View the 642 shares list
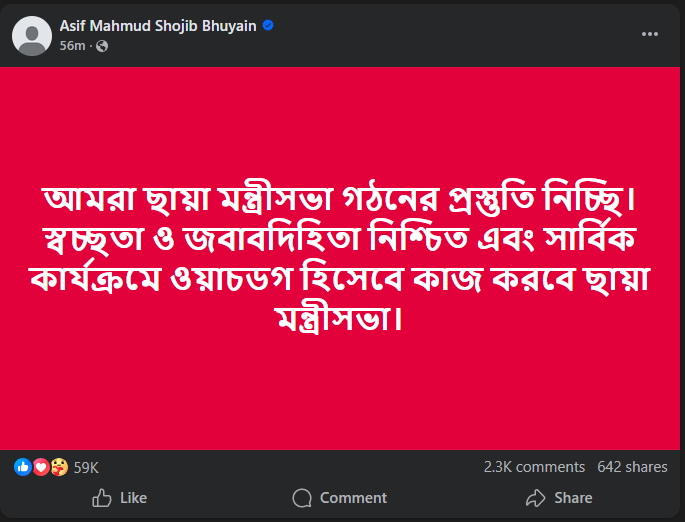685x522 pixels. click(632, 467)
